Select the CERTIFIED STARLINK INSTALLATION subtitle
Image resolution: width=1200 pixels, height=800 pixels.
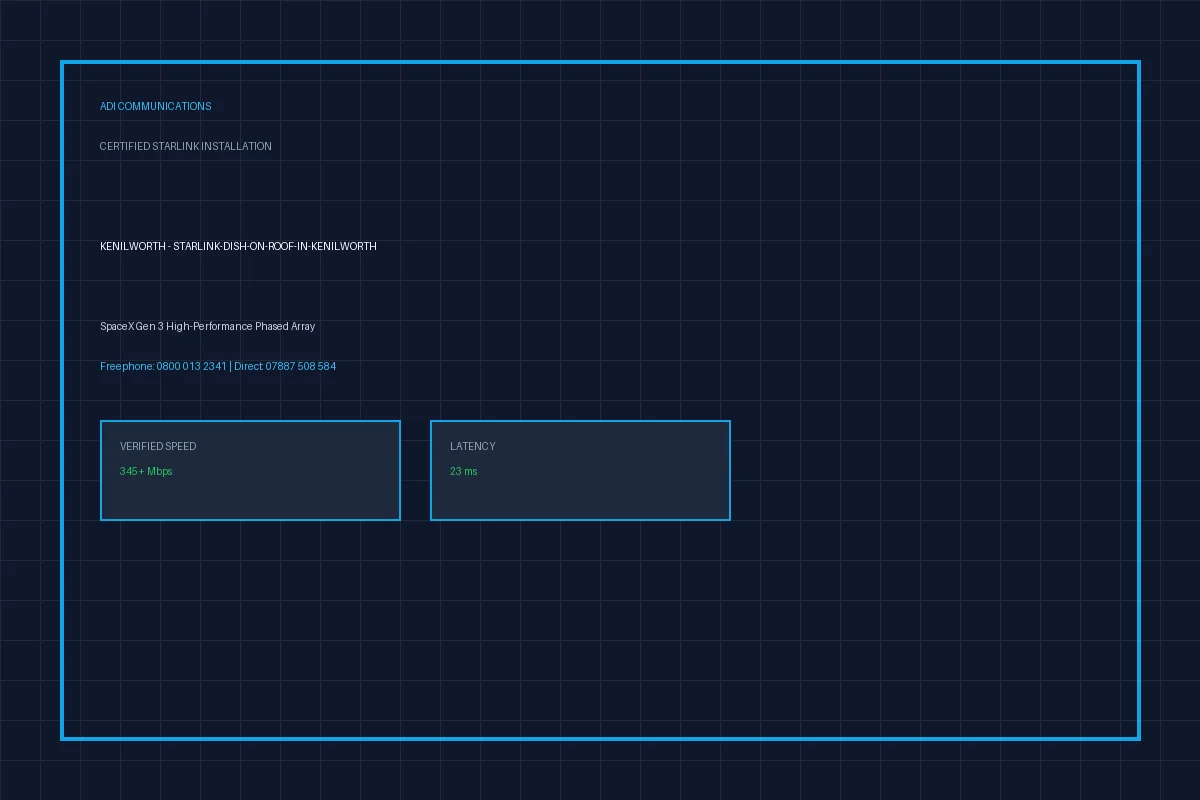click(185, 146)
